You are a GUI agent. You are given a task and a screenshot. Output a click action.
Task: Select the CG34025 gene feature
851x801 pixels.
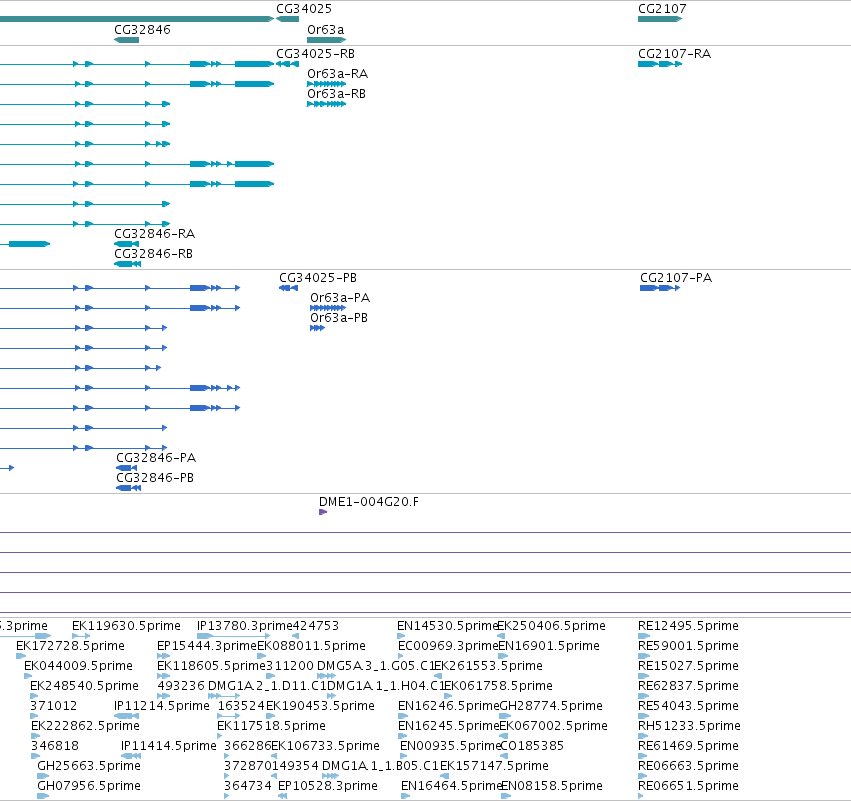click(x=287, y=19)
